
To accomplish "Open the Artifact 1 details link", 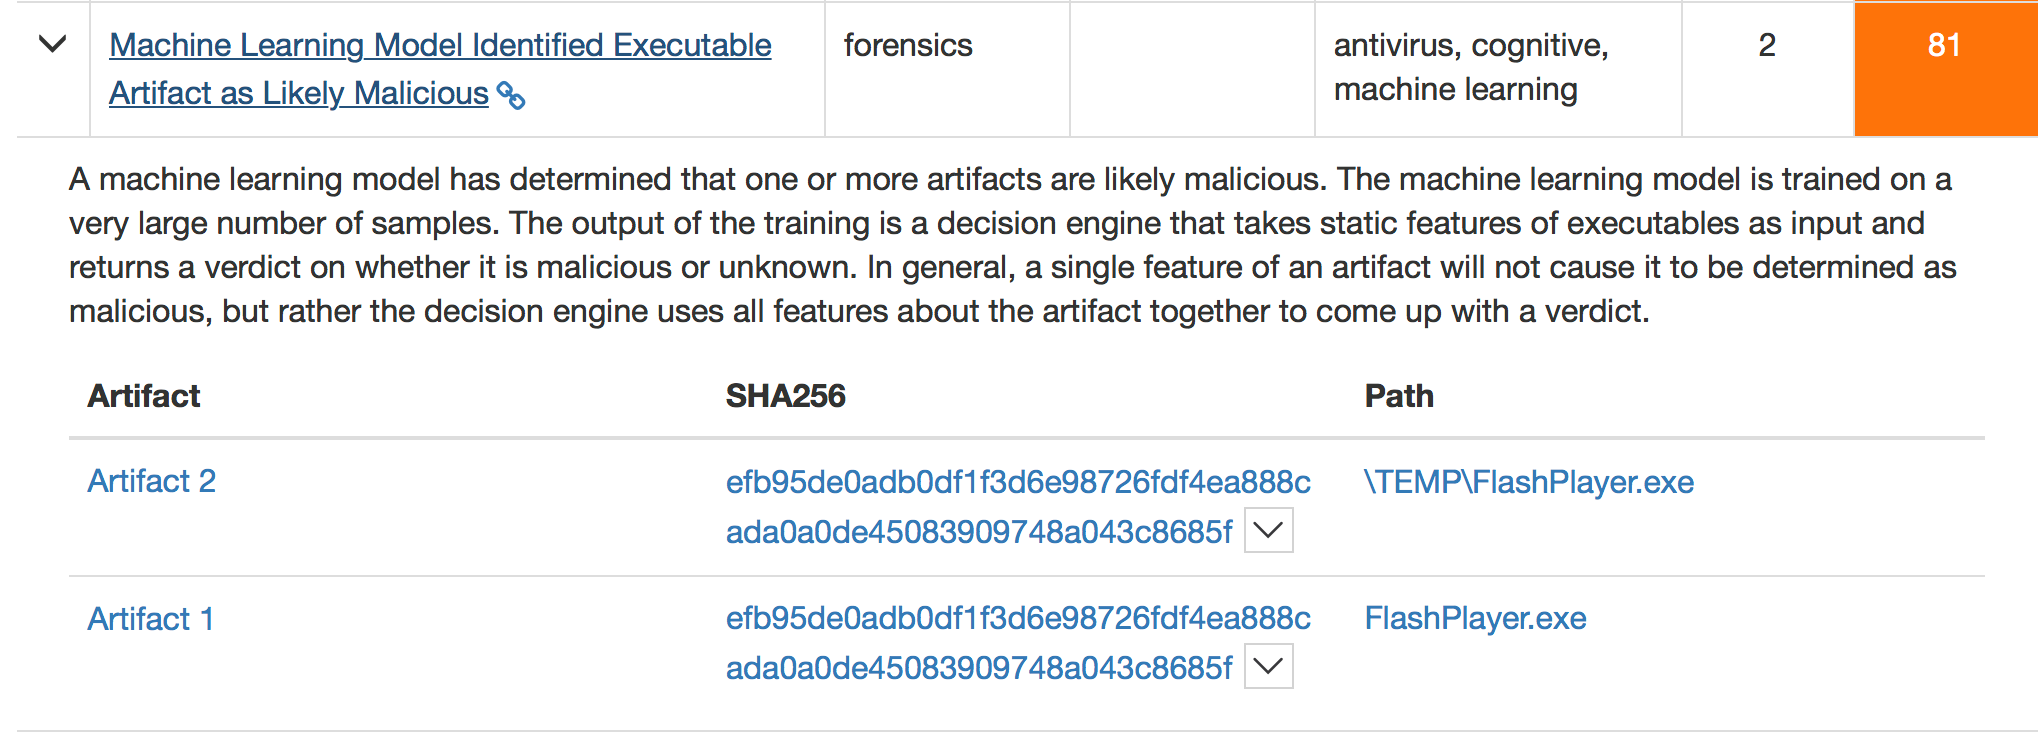I will pos(151,619).
